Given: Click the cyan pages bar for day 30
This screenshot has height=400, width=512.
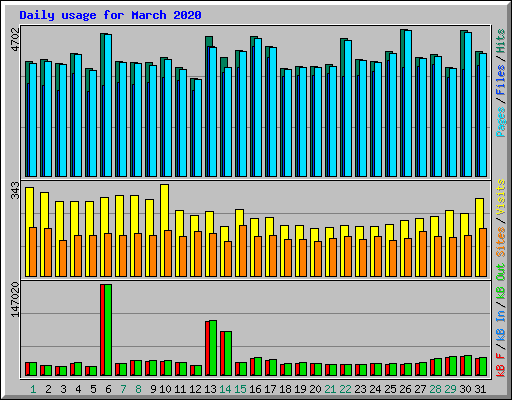Looking at the screenshot, I should tap(468, 104).
